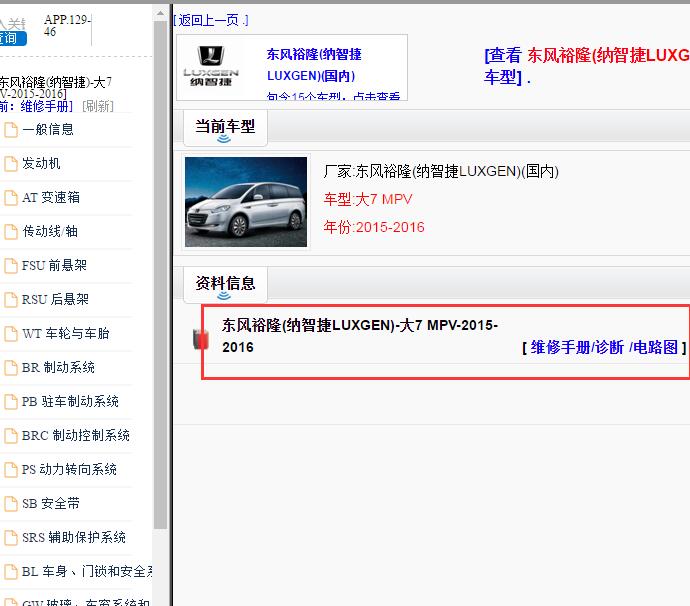Click the 大7 MPV car thumbnail
Viewport: 690px width, 606px height.
pyautogui.click(x=246, y=202)
